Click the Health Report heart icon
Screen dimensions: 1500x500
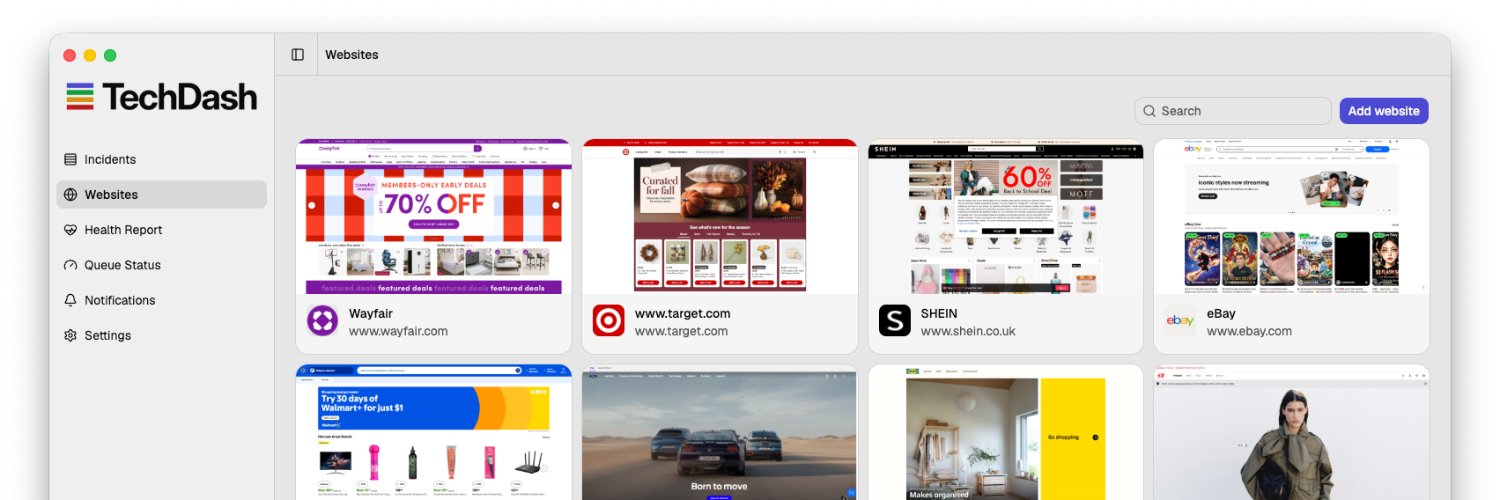[x=70, y=230]
